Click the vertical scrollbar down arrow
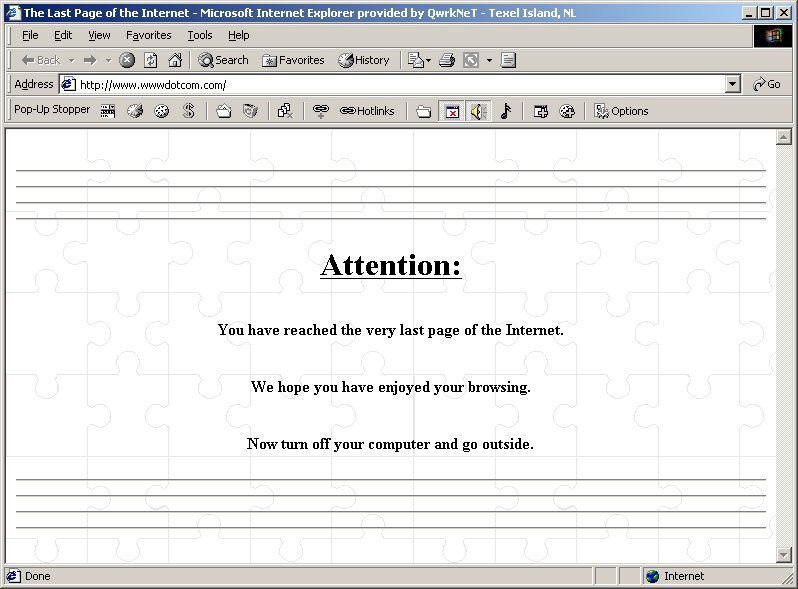The height and width of the screenshot is (589, 798). tap(783, 554)
